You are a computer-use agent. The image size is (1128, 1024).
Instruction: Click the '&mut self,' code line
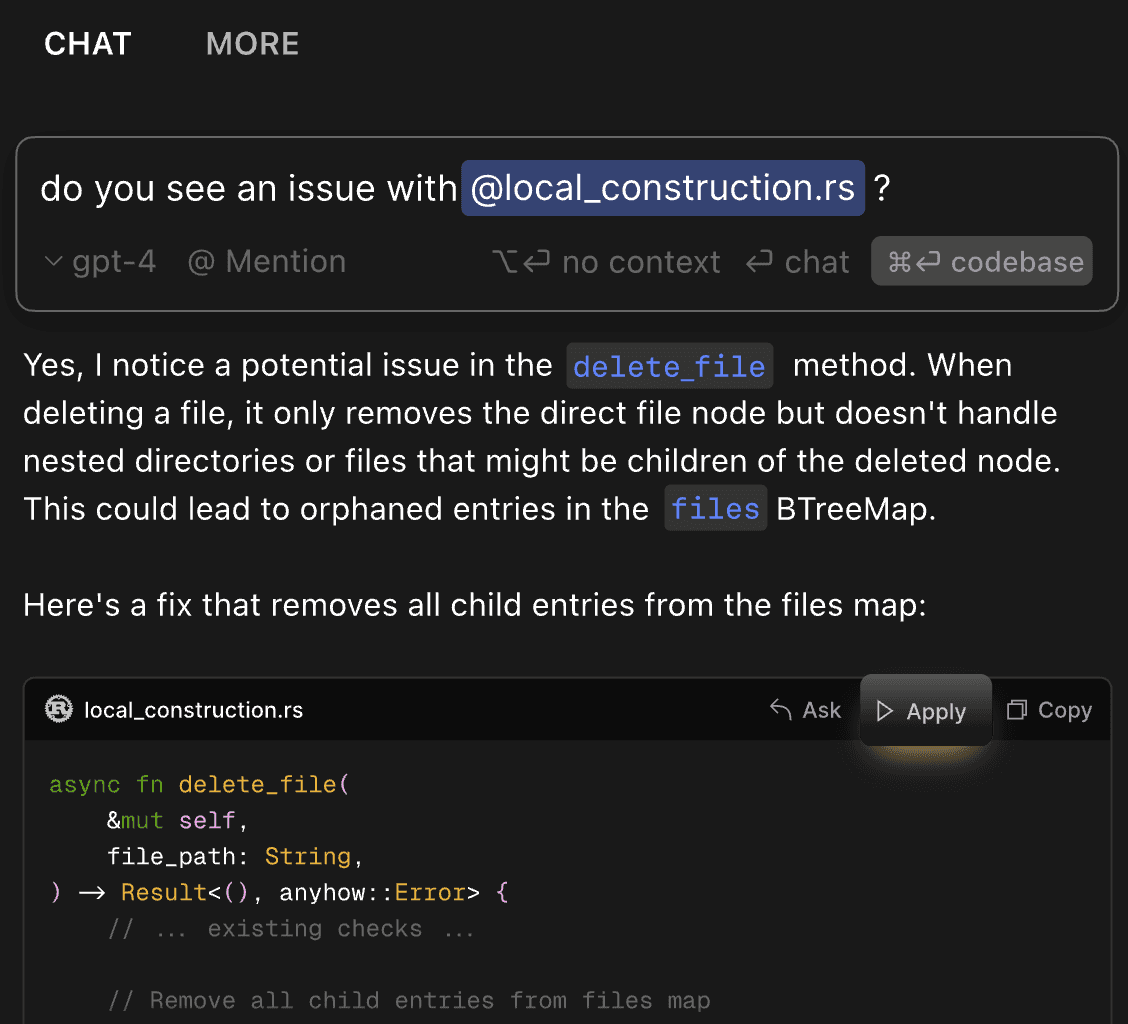click(177, 820)
